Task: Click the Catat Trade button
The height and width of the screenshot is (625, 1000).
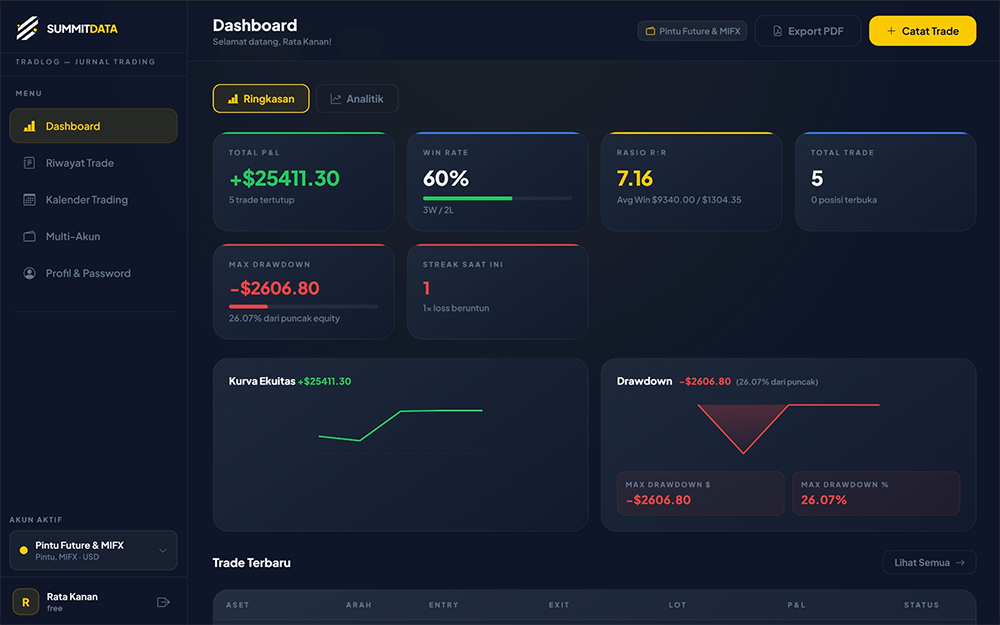Action: [922, 30]
